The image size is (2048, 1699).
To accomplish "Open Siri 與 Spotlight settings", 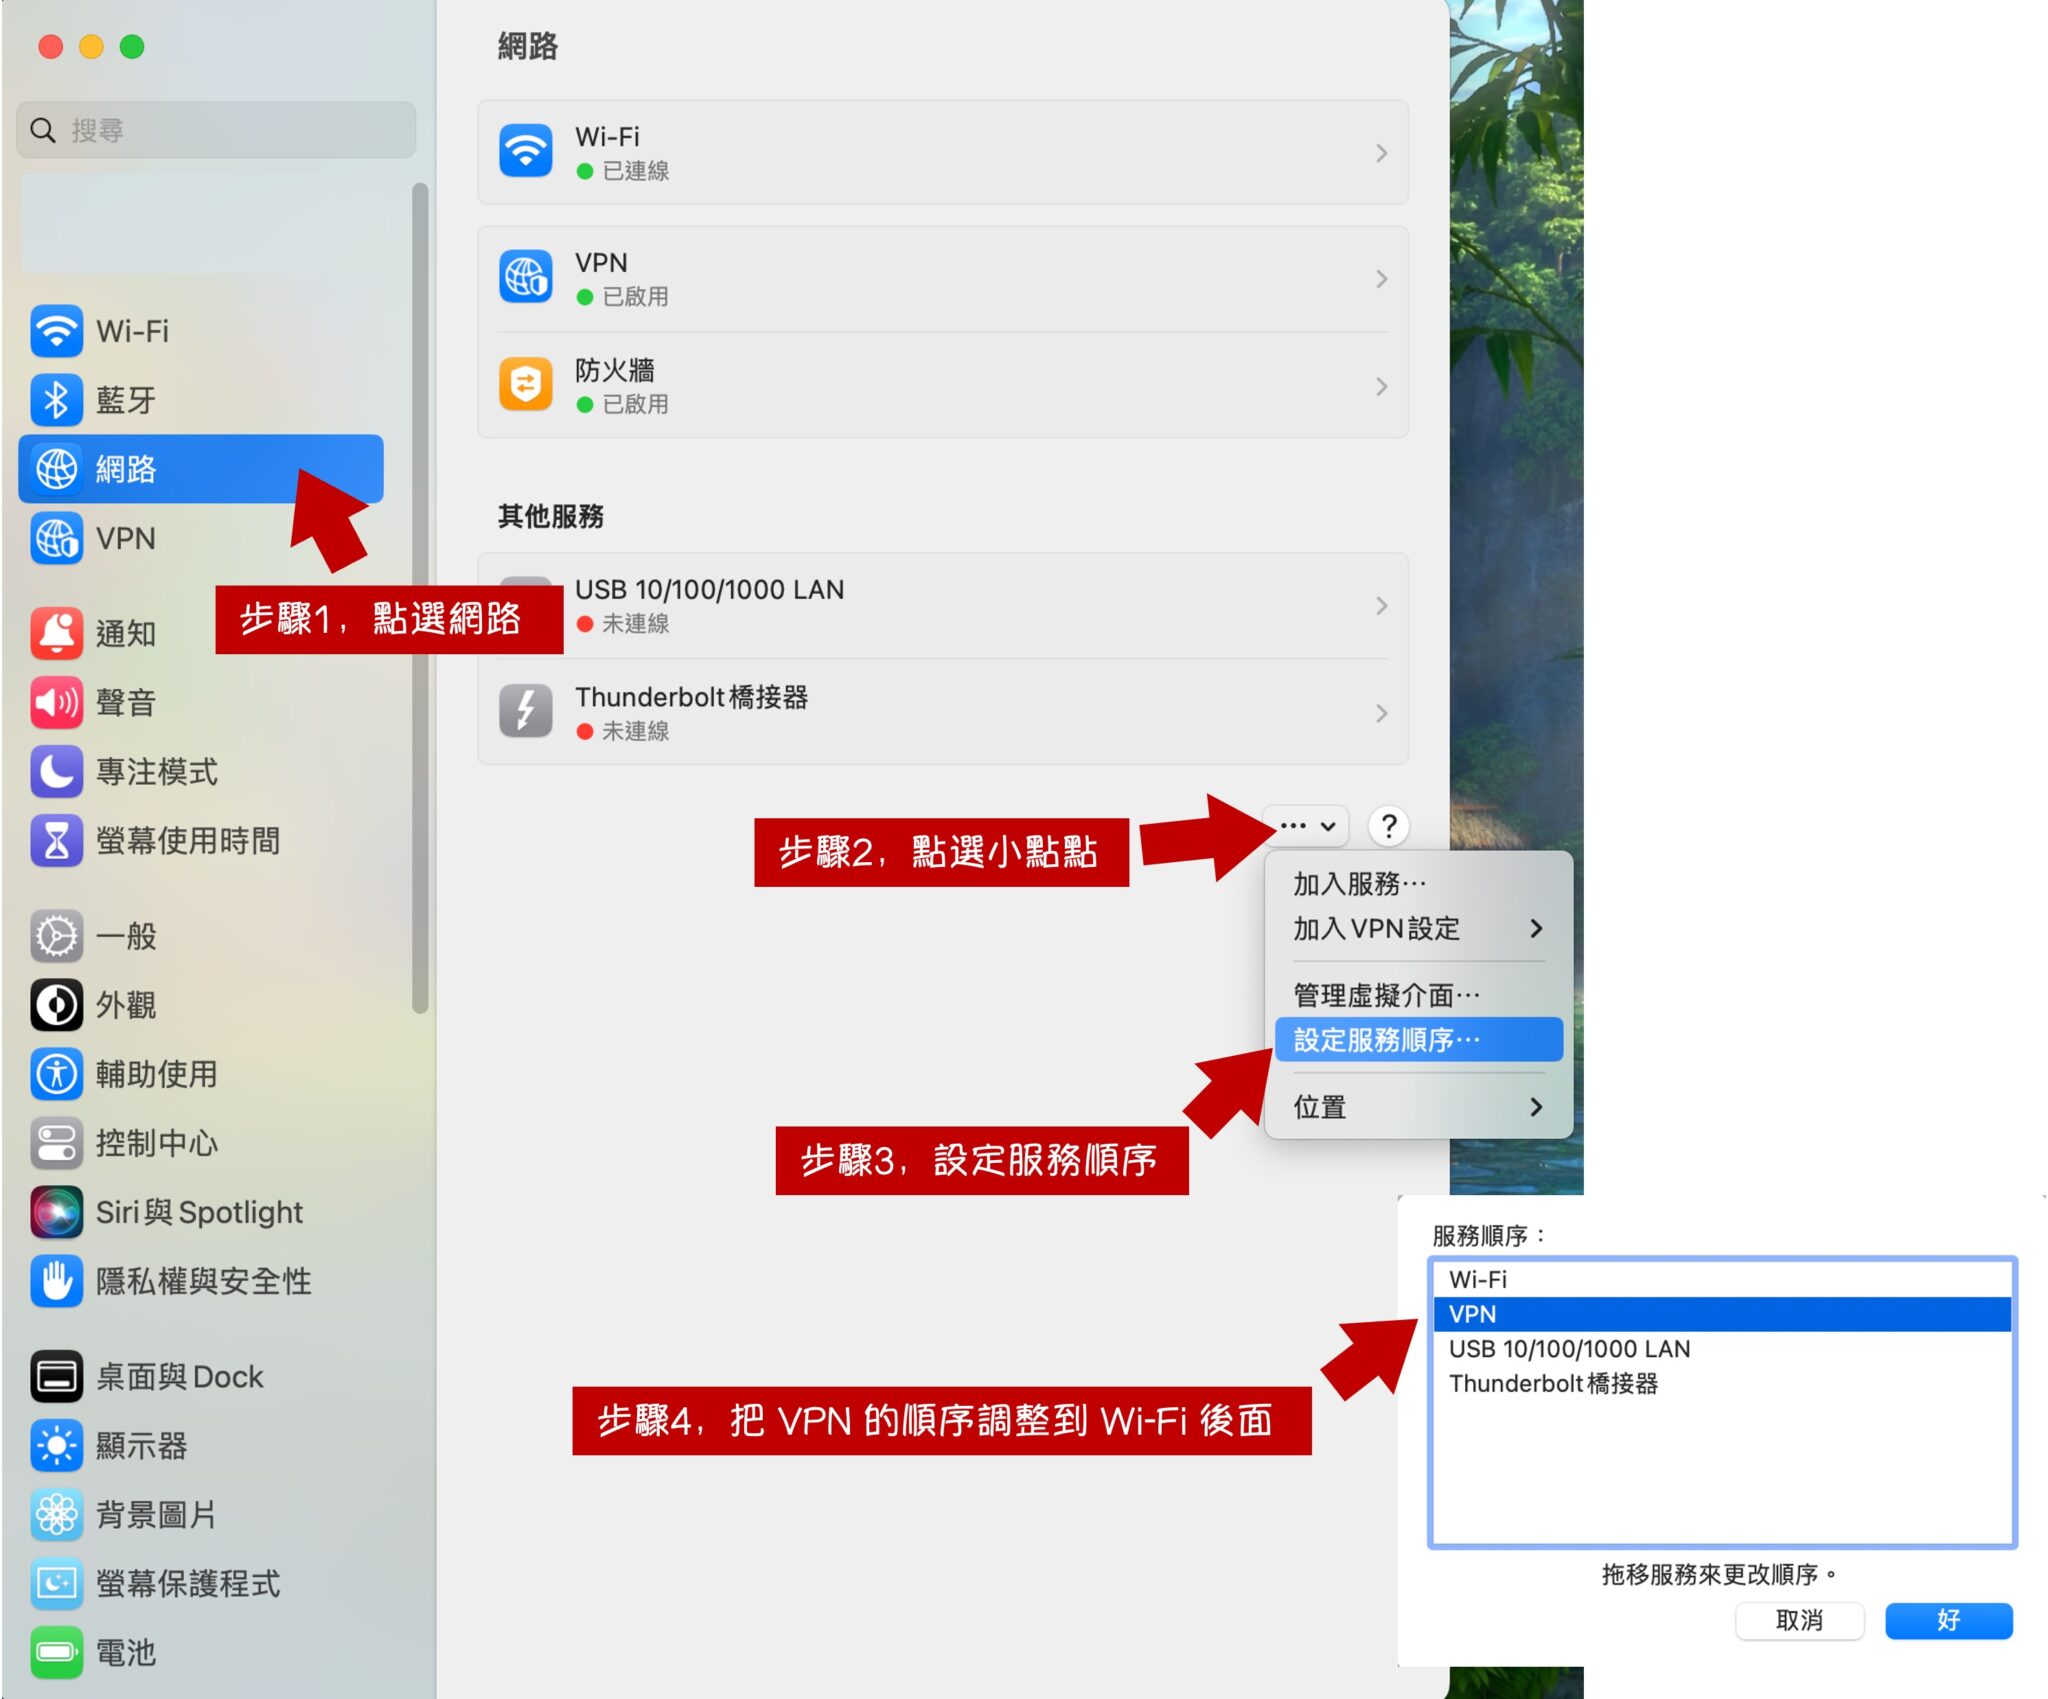I will click(x=200, y=1212).
